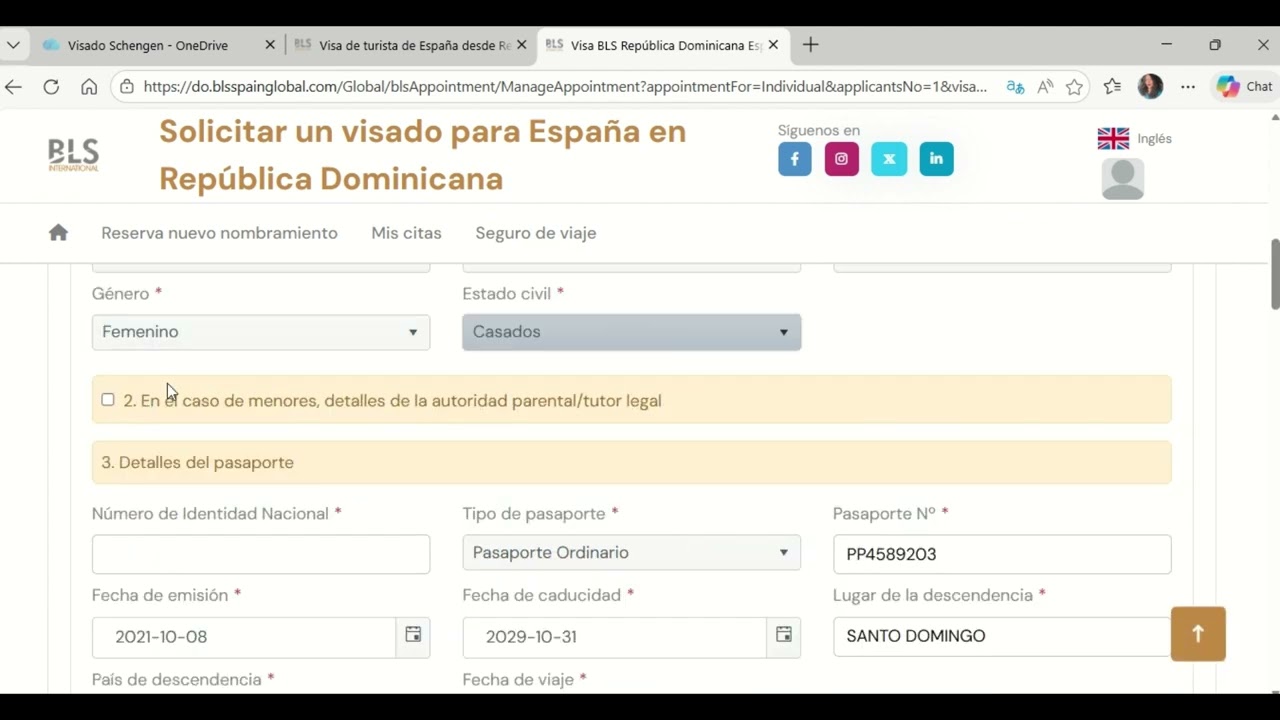Reload the page with refresh icon
This screenshot has width=1280, height=720.
pyautogui.click(x=51, y=87)
